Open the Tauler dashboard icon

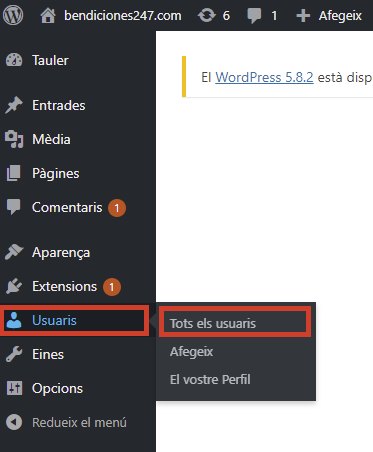click(x=14, y=60)
